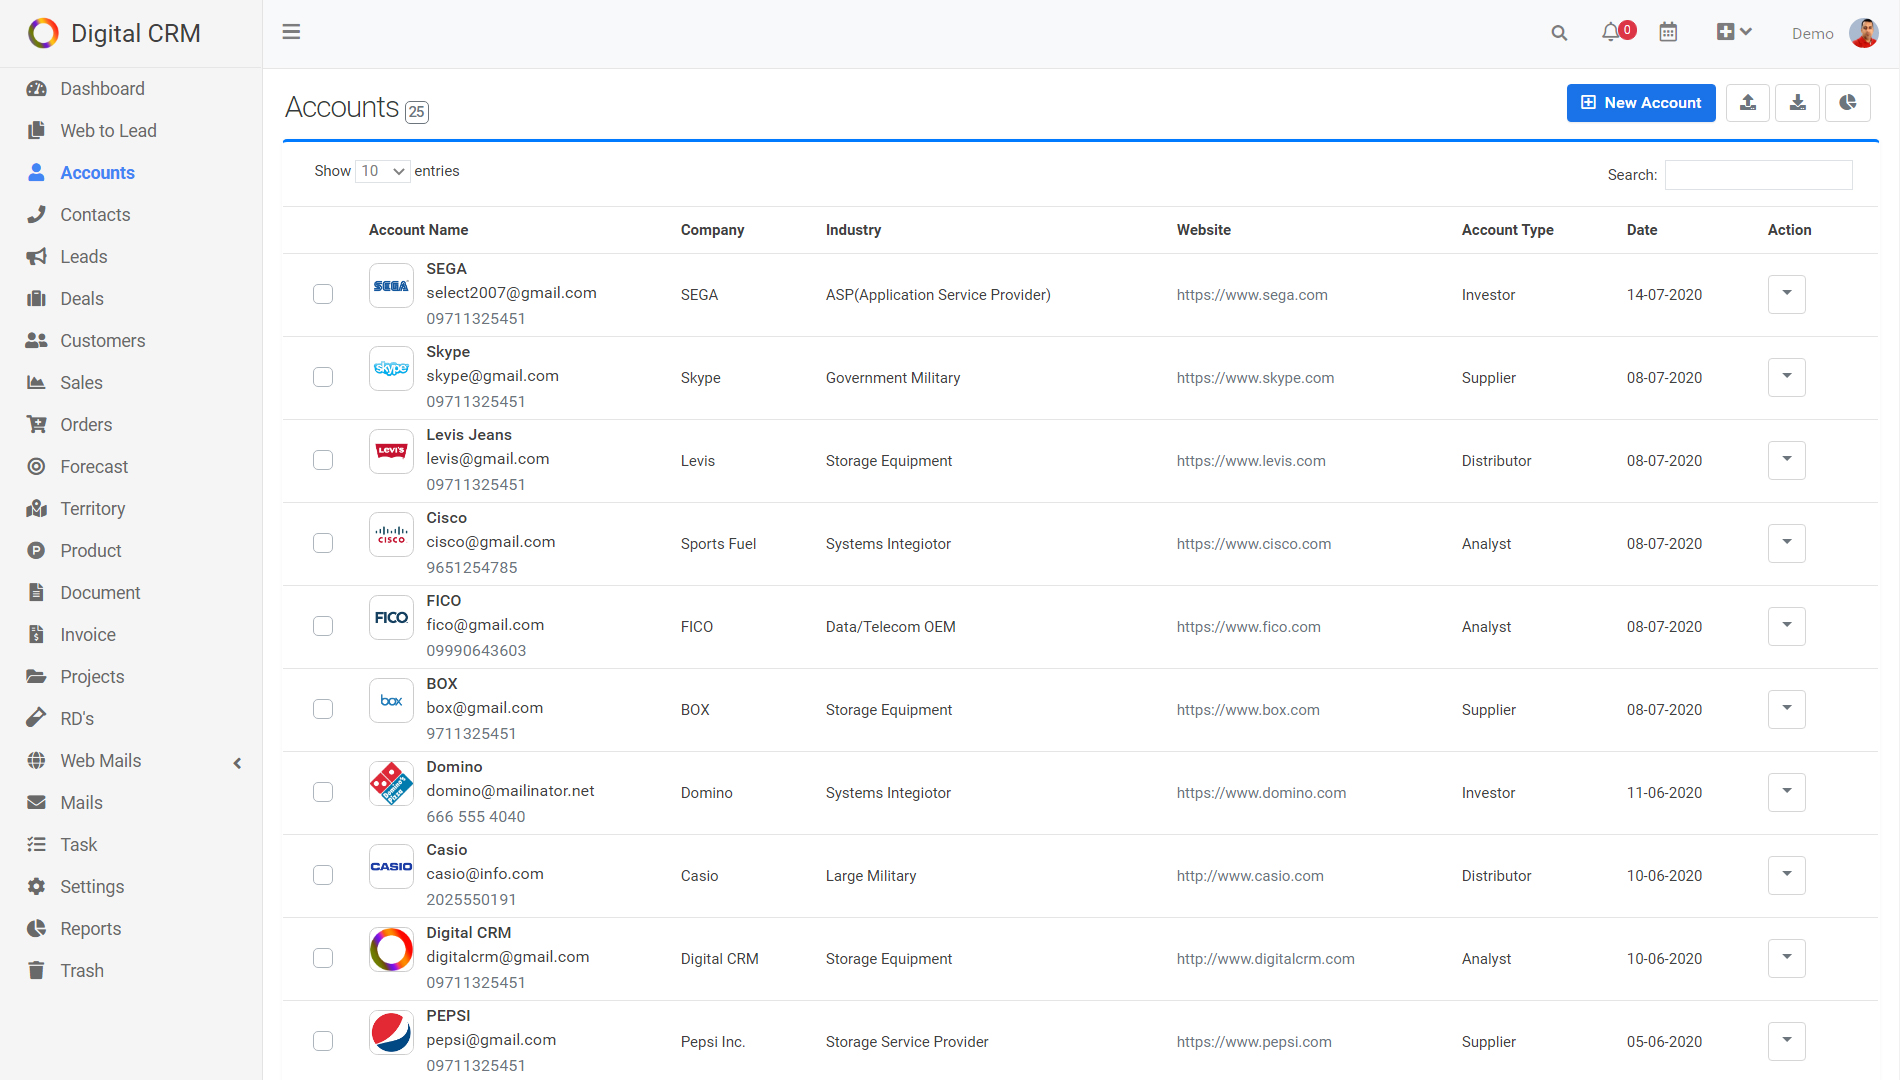
Task: Open the https://www.levis.com website link
Action: (1251, 461)
